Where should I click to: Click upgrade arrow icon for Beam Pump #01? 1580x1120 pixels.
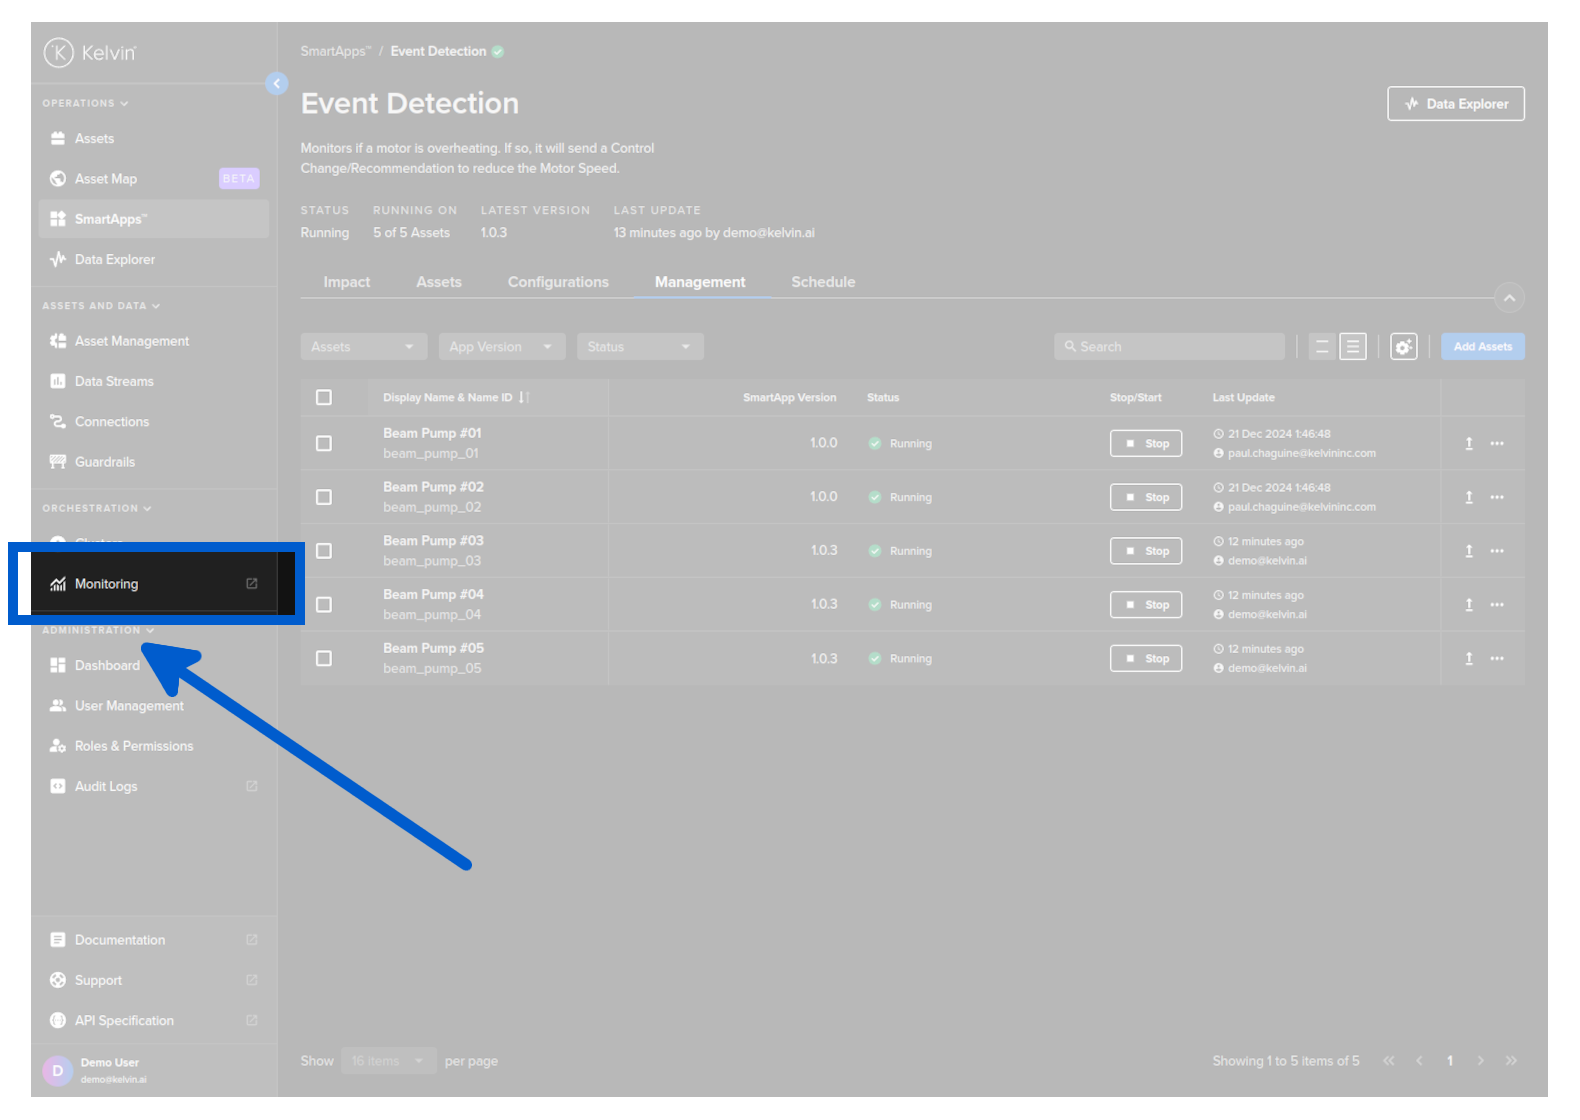tap(1468, 443)
